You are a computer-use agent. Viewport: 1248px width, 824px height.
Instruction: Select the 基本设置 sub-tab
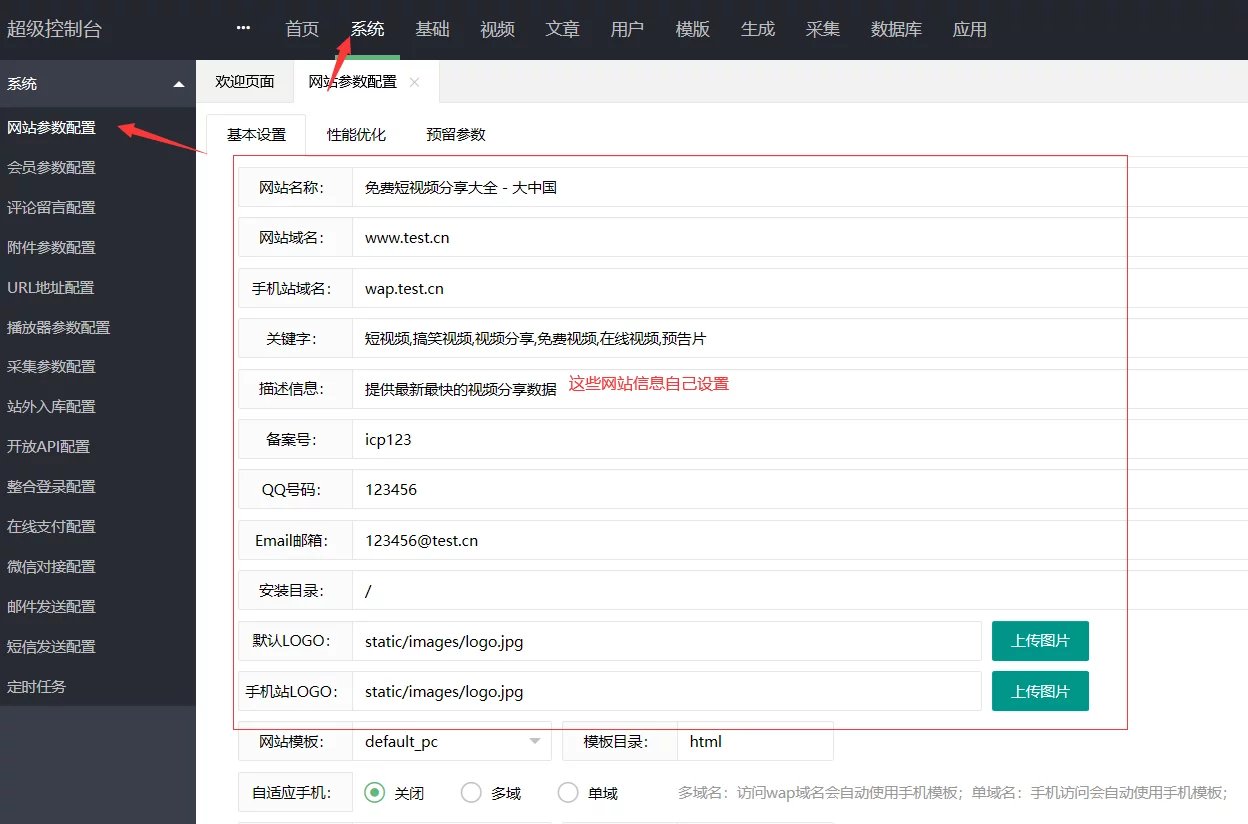click(256, 134)
